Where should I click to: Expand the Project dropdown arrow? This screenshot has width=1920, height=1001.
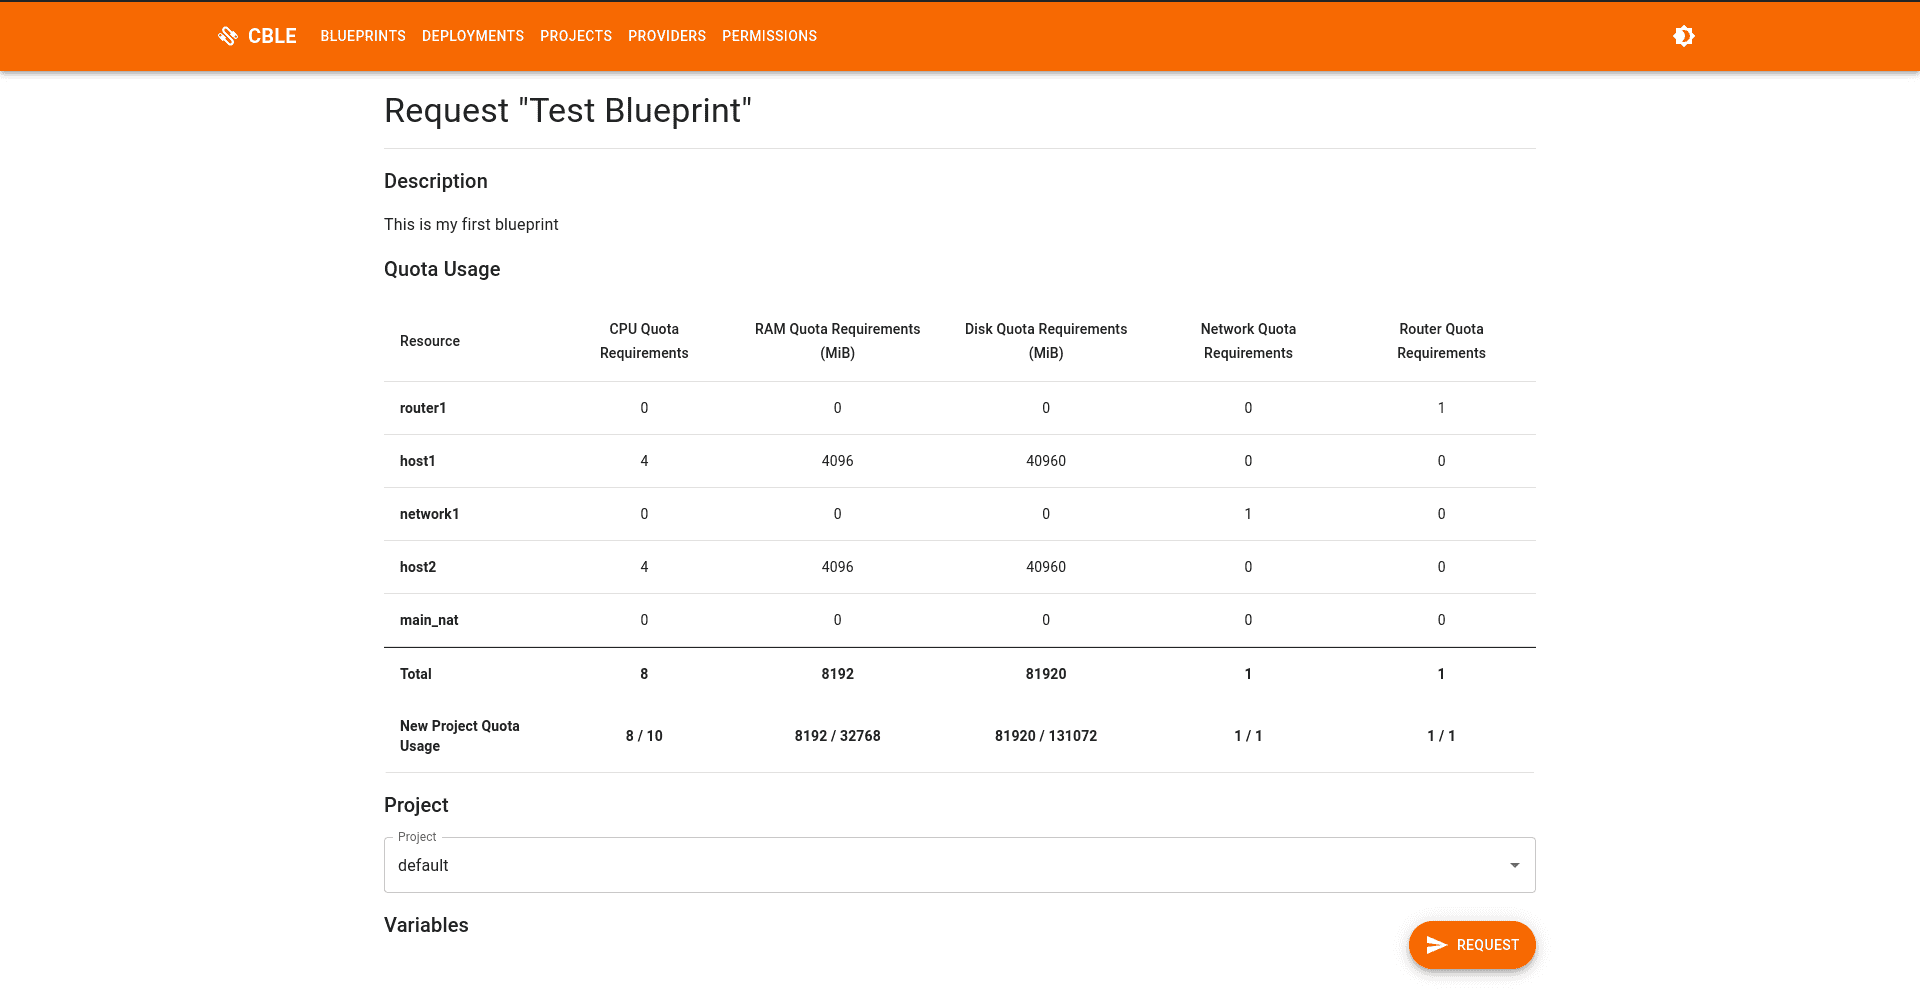(1514, 865)
